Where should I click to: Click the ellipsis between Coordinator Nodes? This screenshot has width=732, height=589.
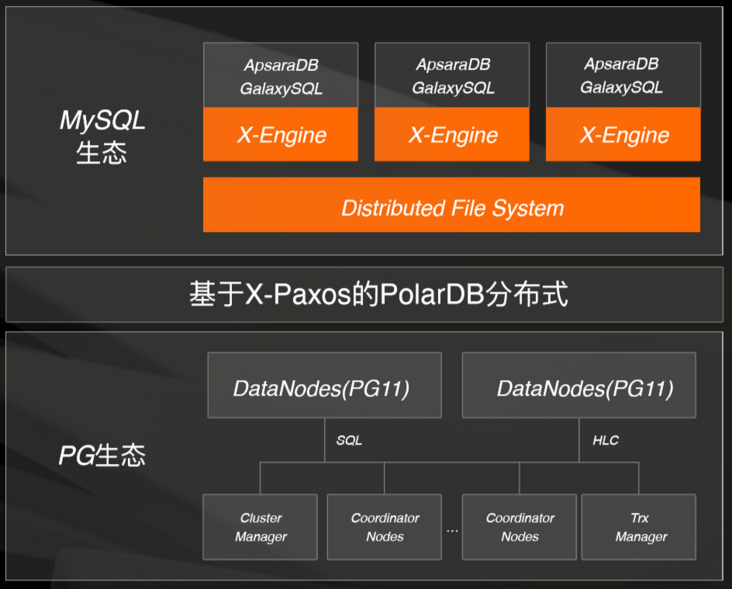click(452, 531)
